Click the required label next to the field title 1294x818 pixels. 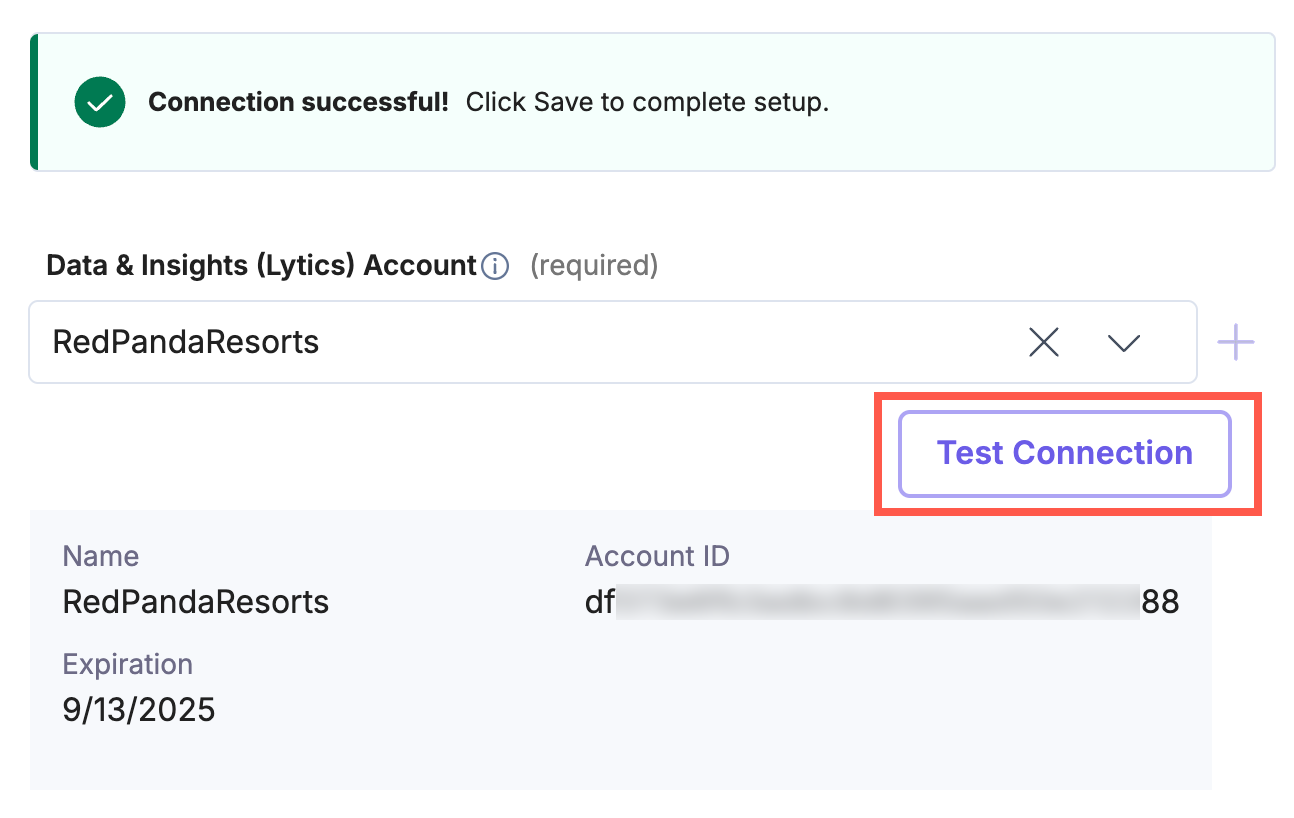[594, 265]
